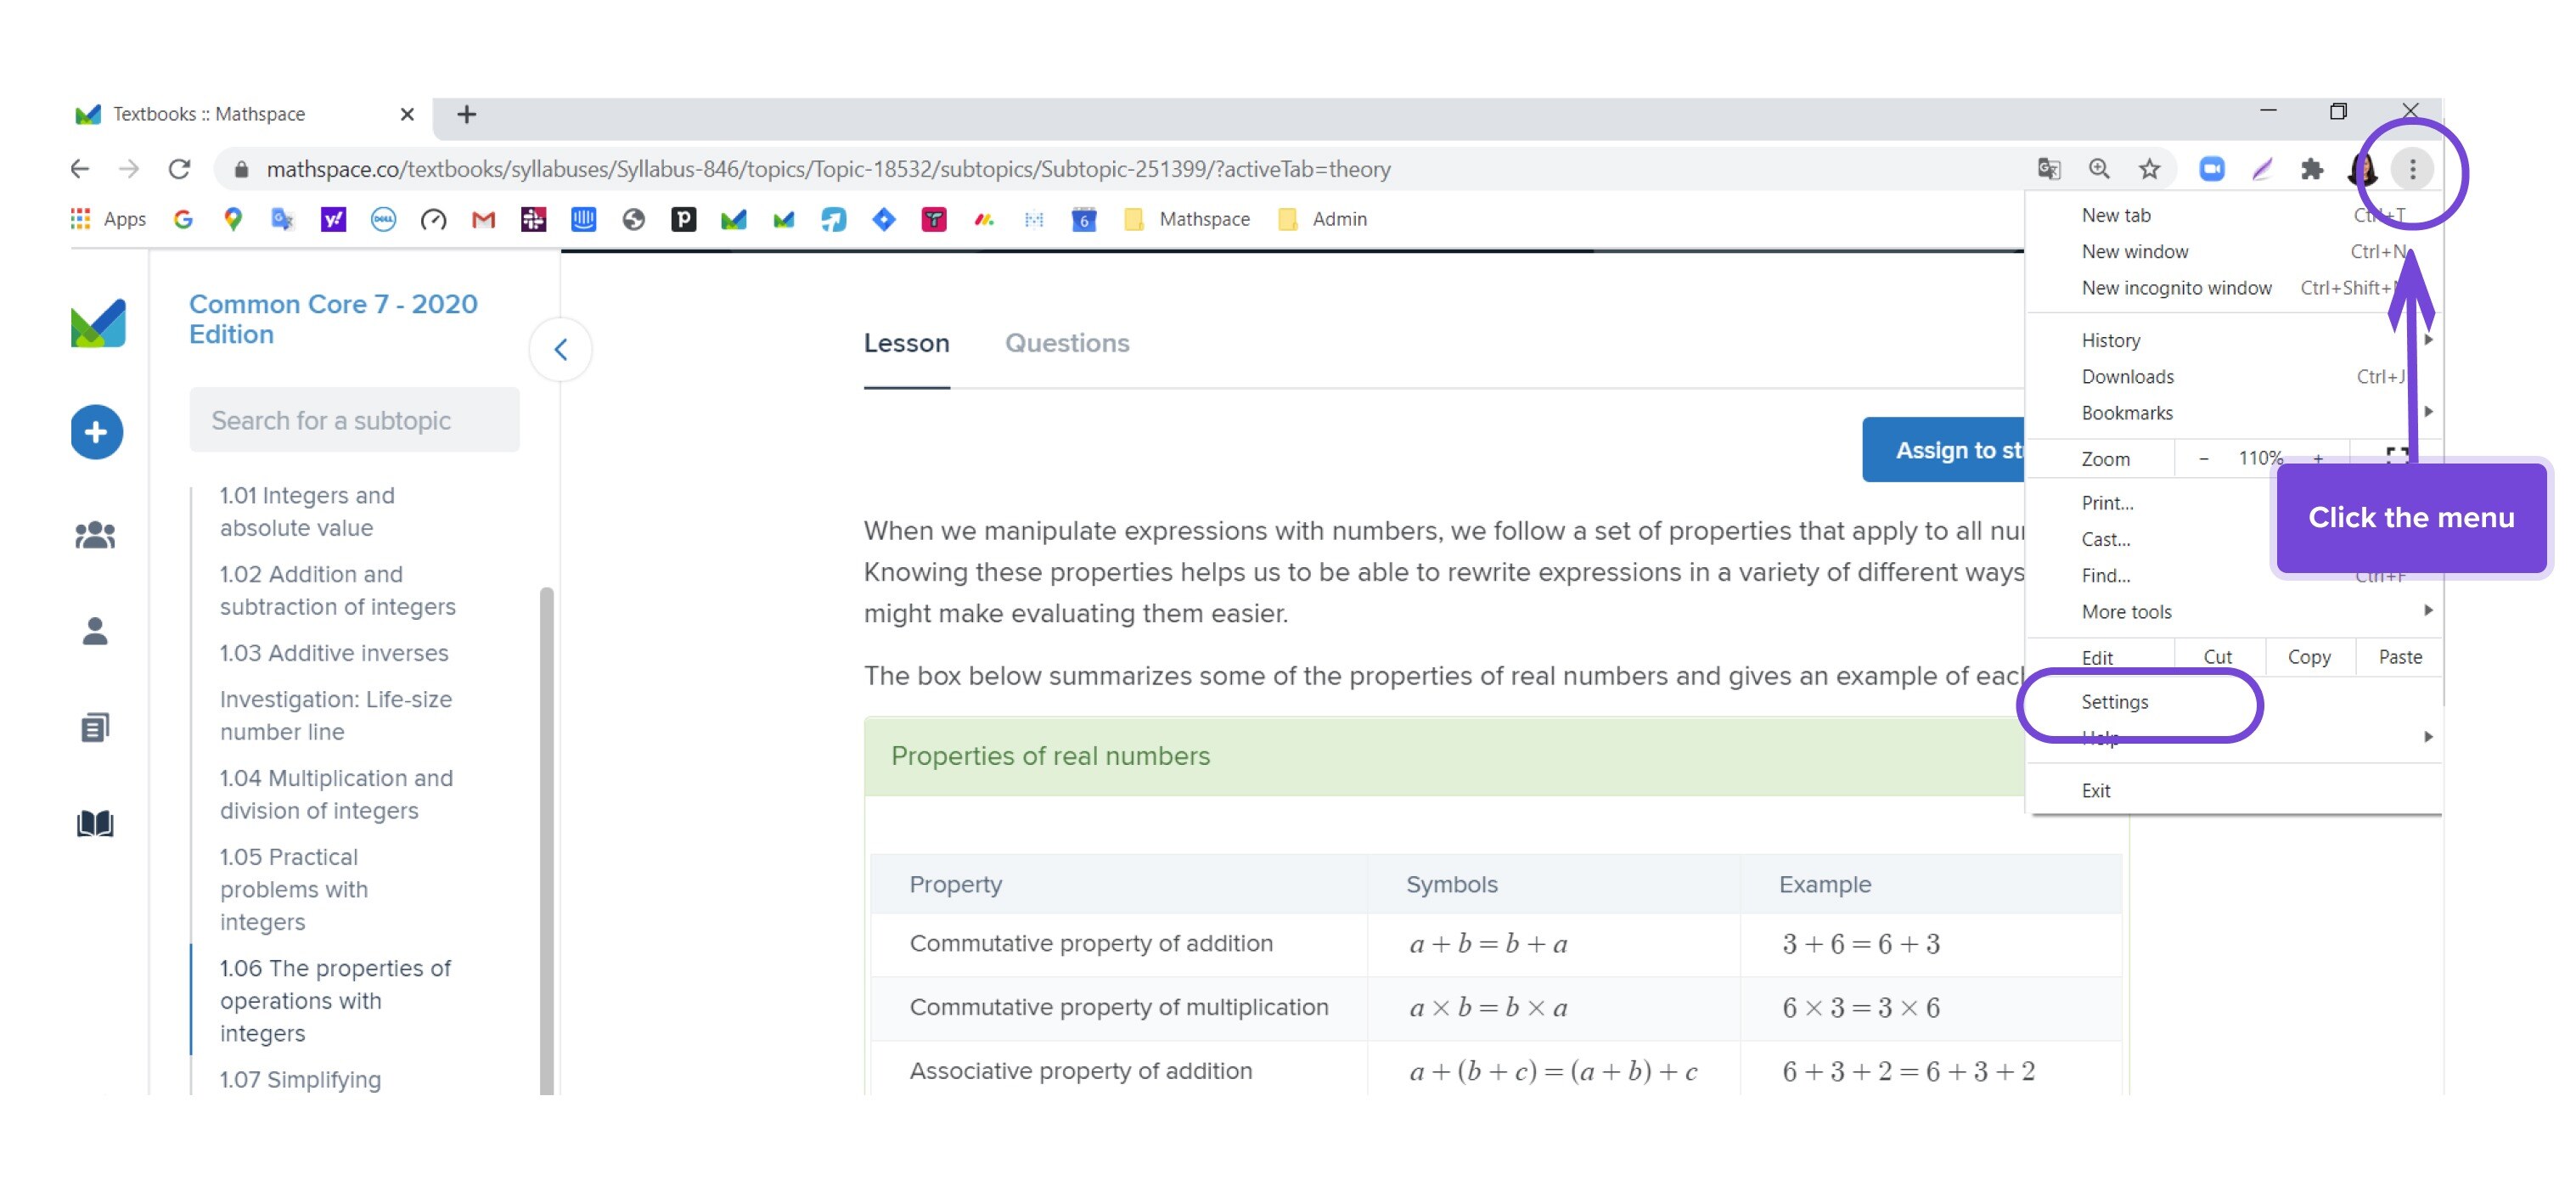The image size is (2576, 1186).
Task: Open the textbook open-book icon in sidebar
Action: click(95, 823)
